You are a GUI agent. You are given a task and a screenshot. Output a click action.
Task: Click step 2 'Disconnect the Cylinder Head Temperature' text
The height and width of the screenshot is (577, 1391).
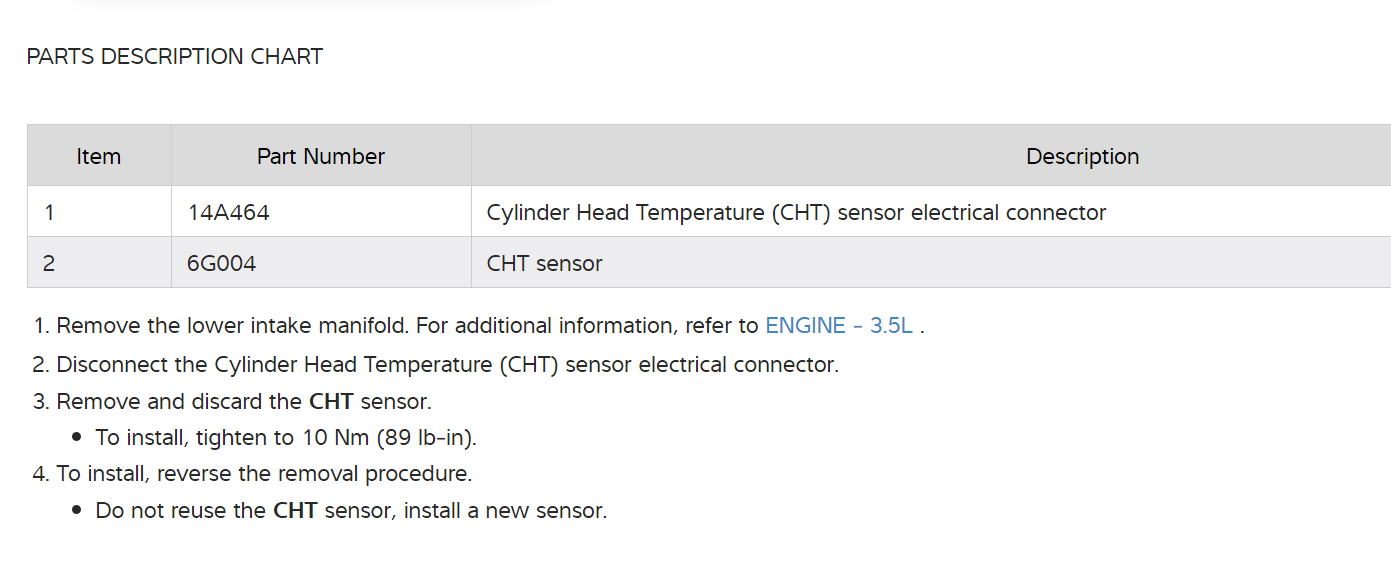(447, 365)
